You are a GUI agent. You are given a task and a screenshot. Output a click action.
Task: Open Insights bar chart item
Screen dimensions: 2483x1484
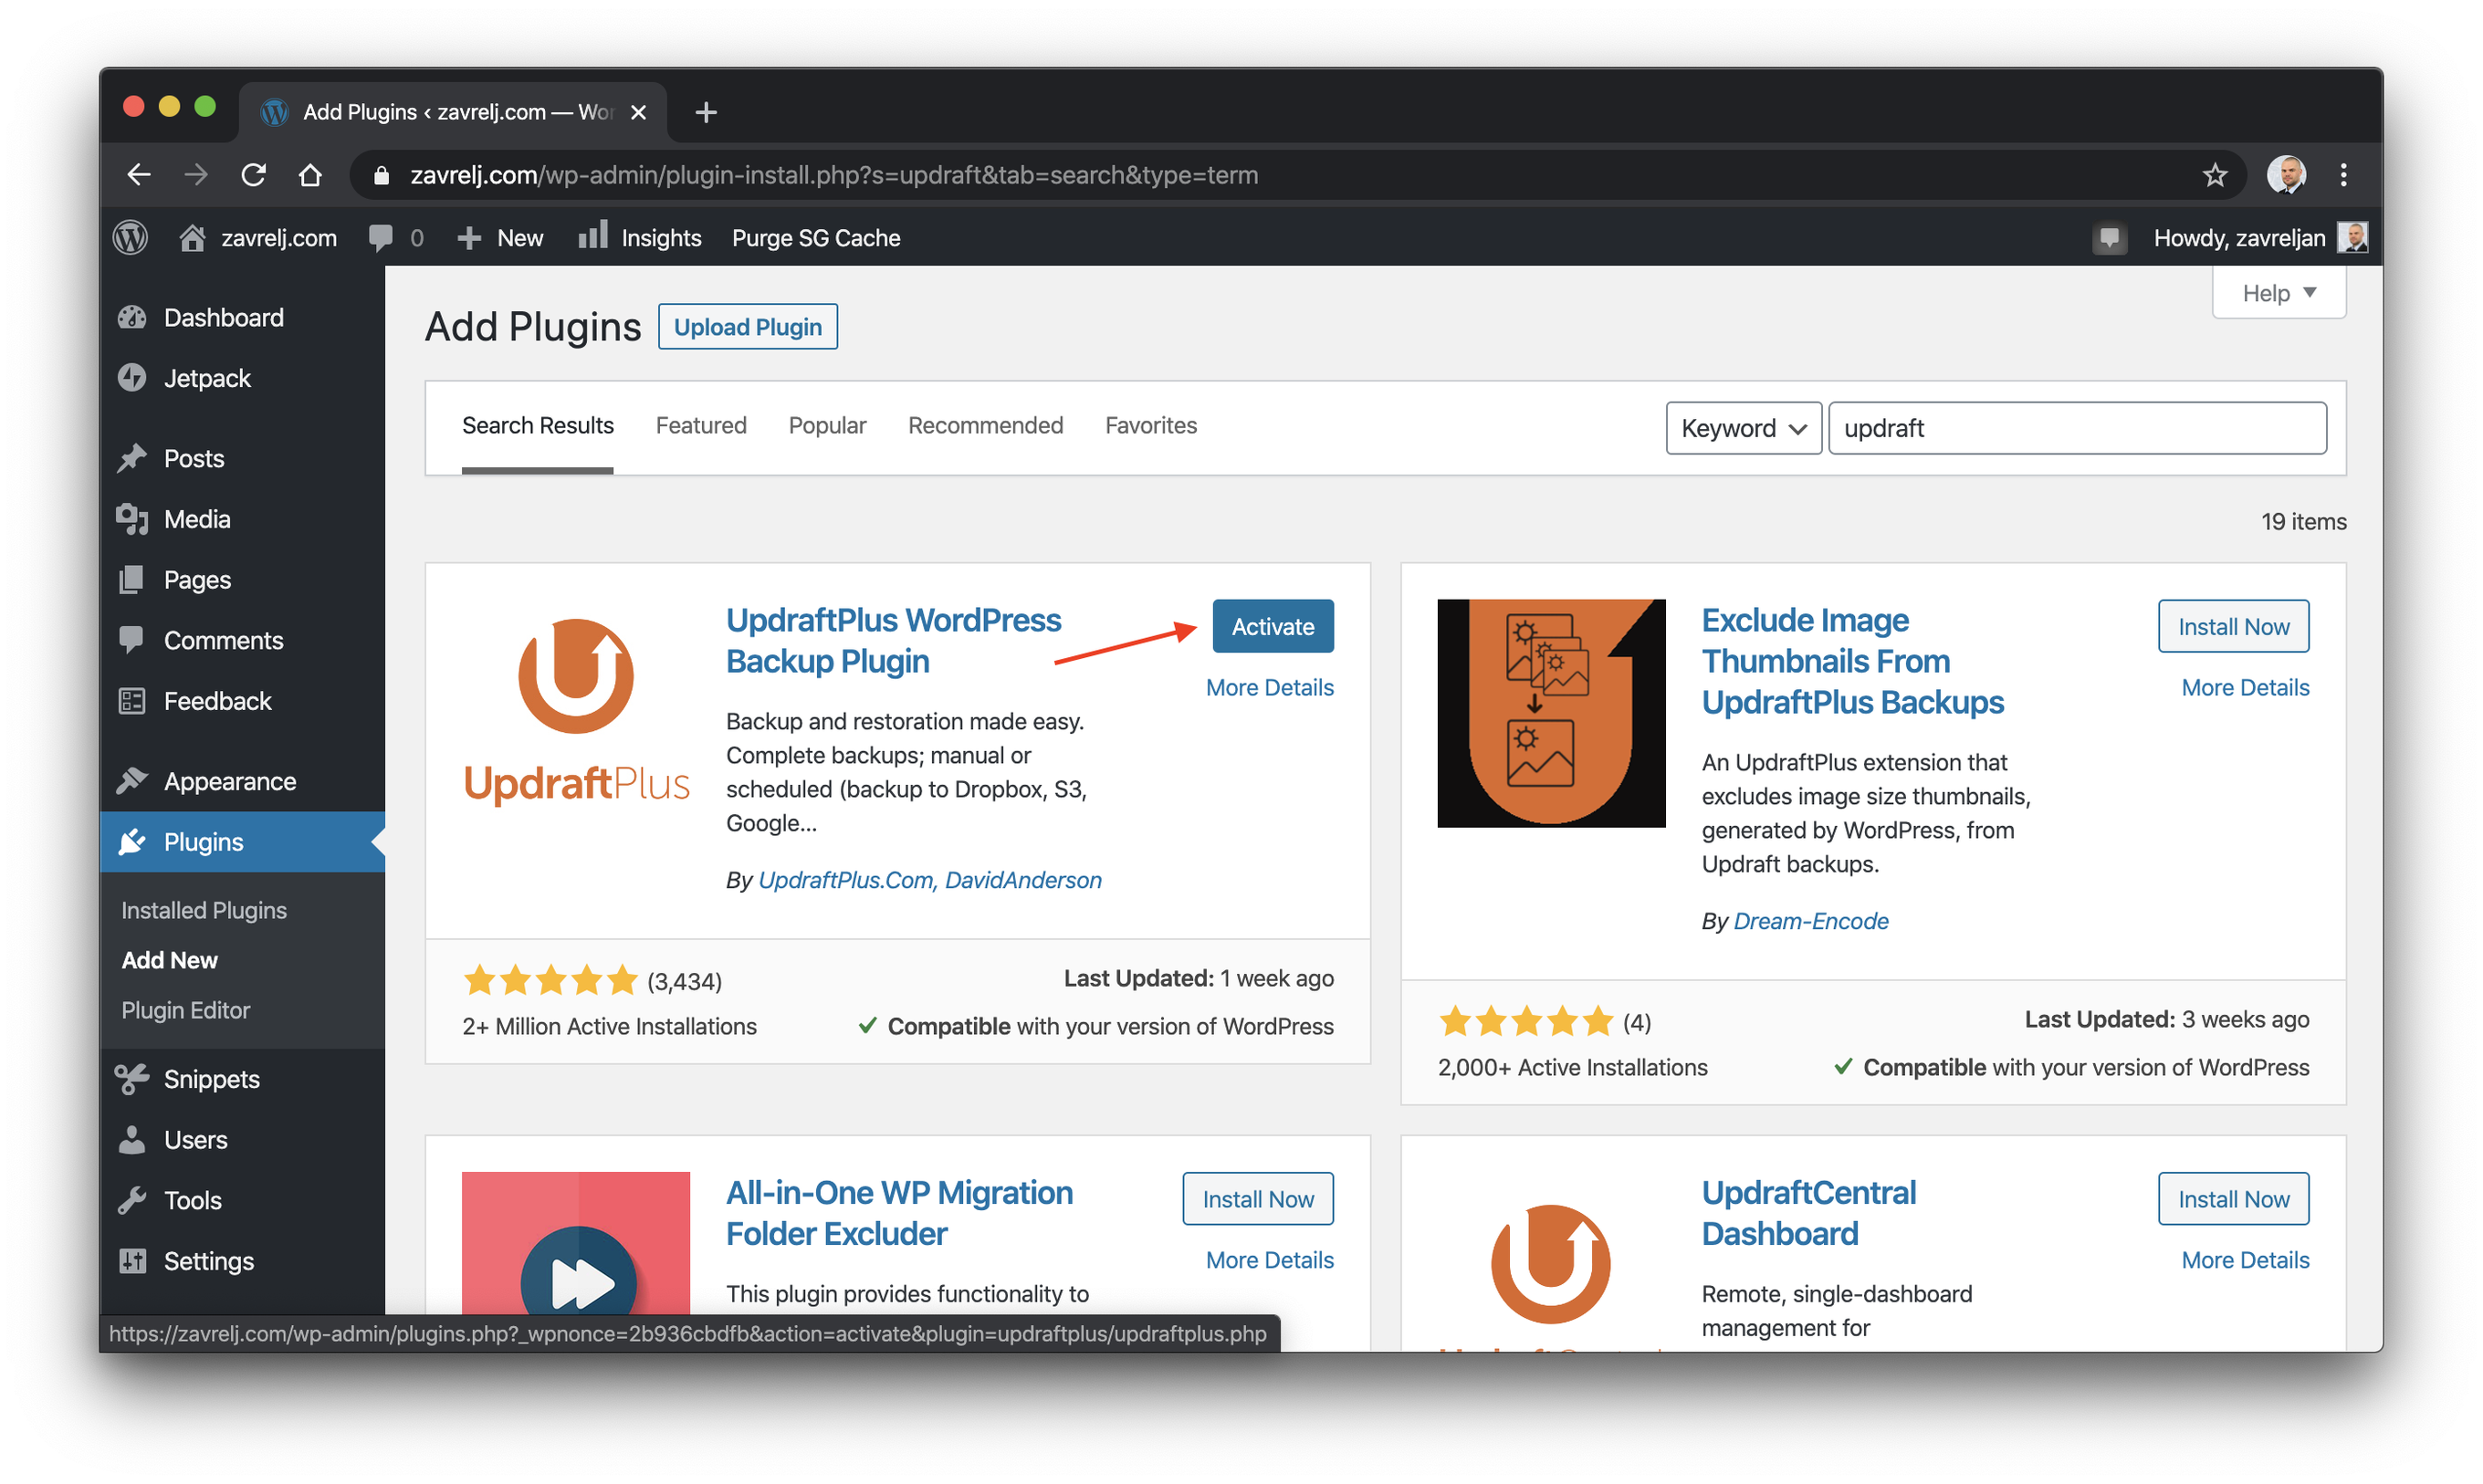pyautogui.click(x=640, y=238)
